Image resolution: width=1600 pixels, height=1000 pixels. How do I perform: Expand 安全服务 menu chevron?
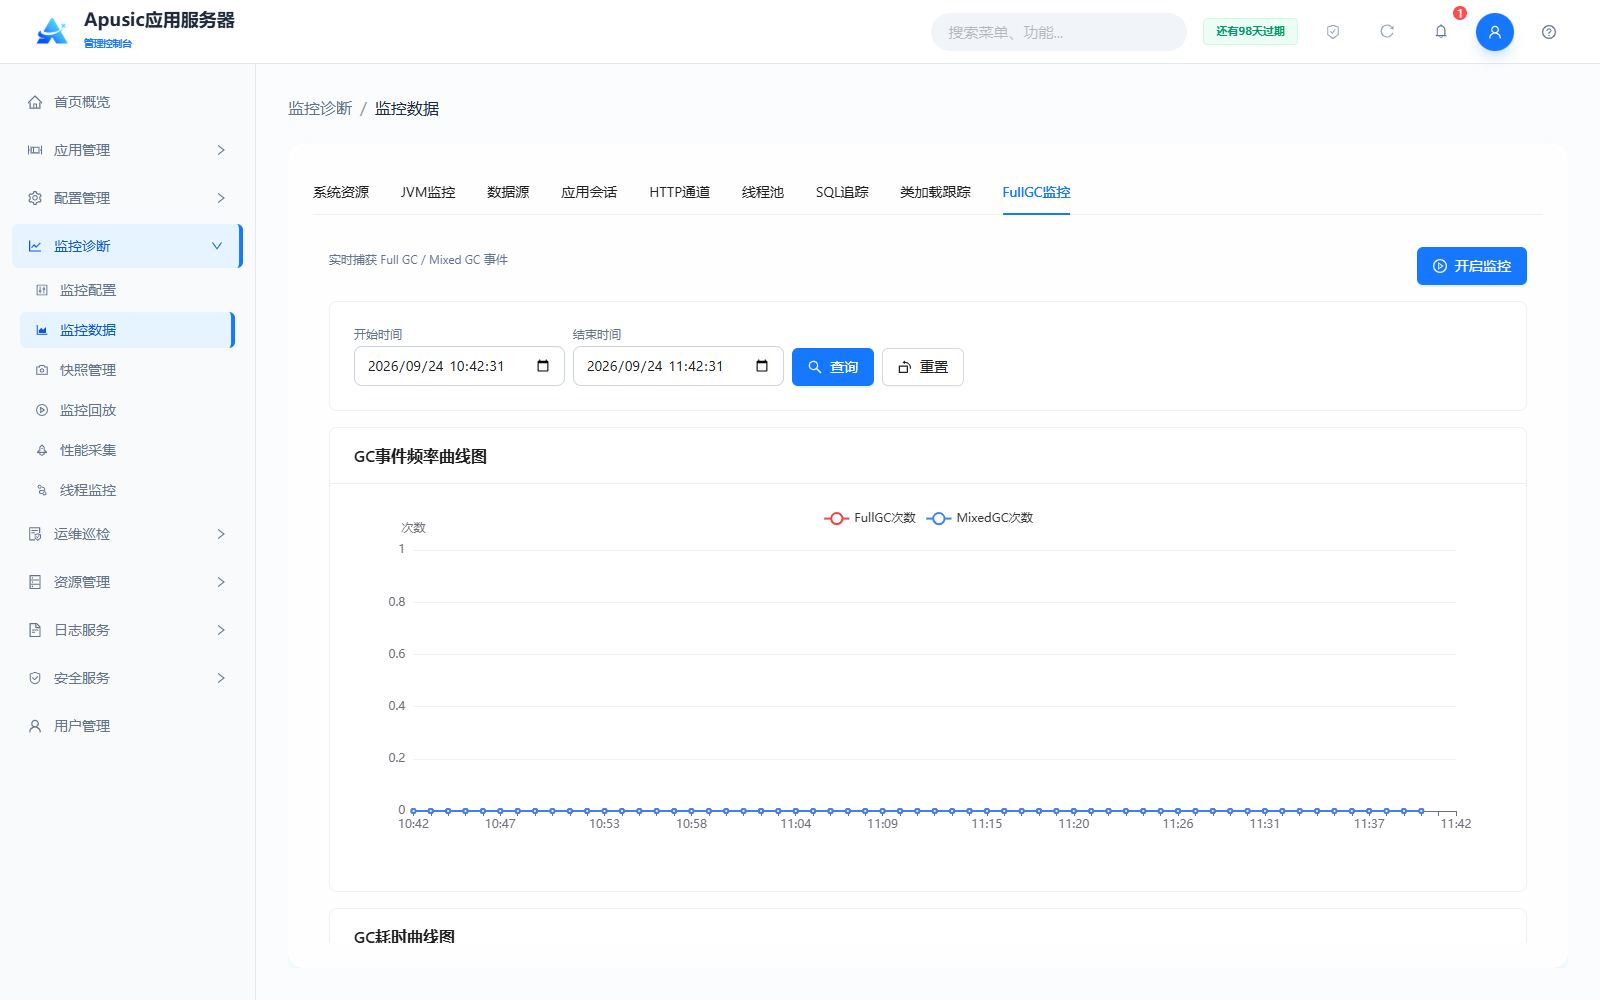coord(221,678)
